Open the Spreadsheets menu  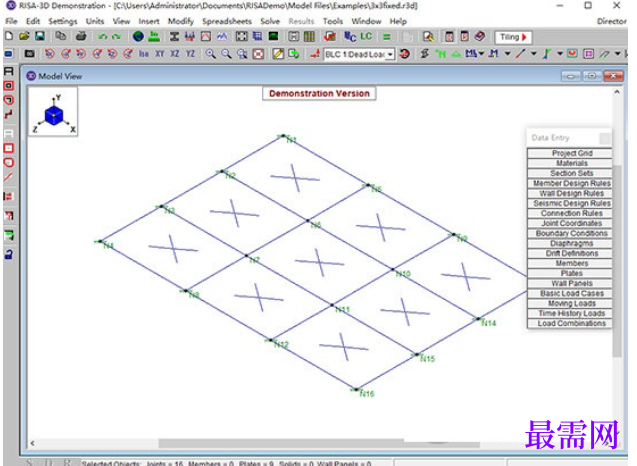227,21
